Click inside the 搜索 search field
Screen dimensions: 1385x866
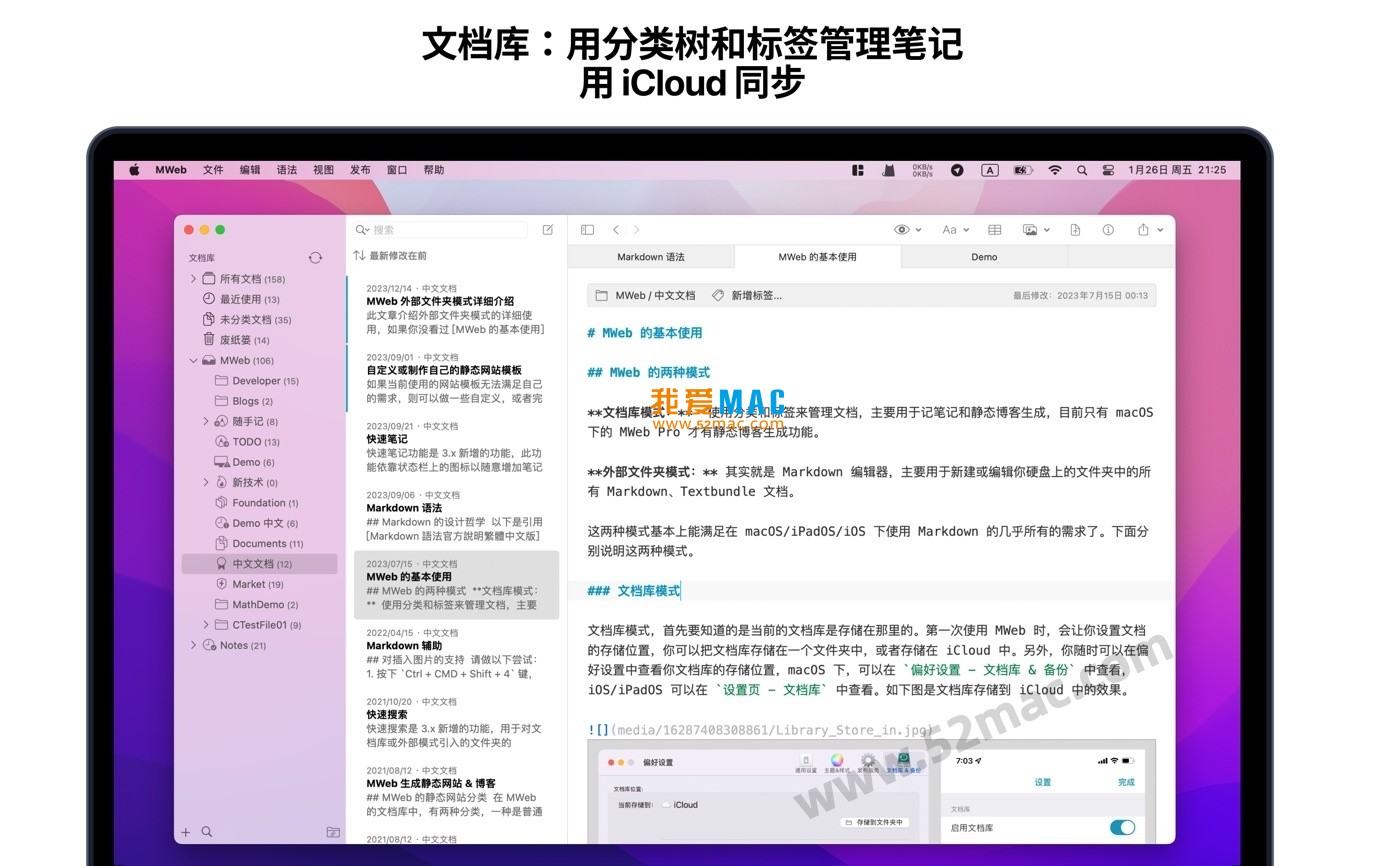click(x=430, y=229)
